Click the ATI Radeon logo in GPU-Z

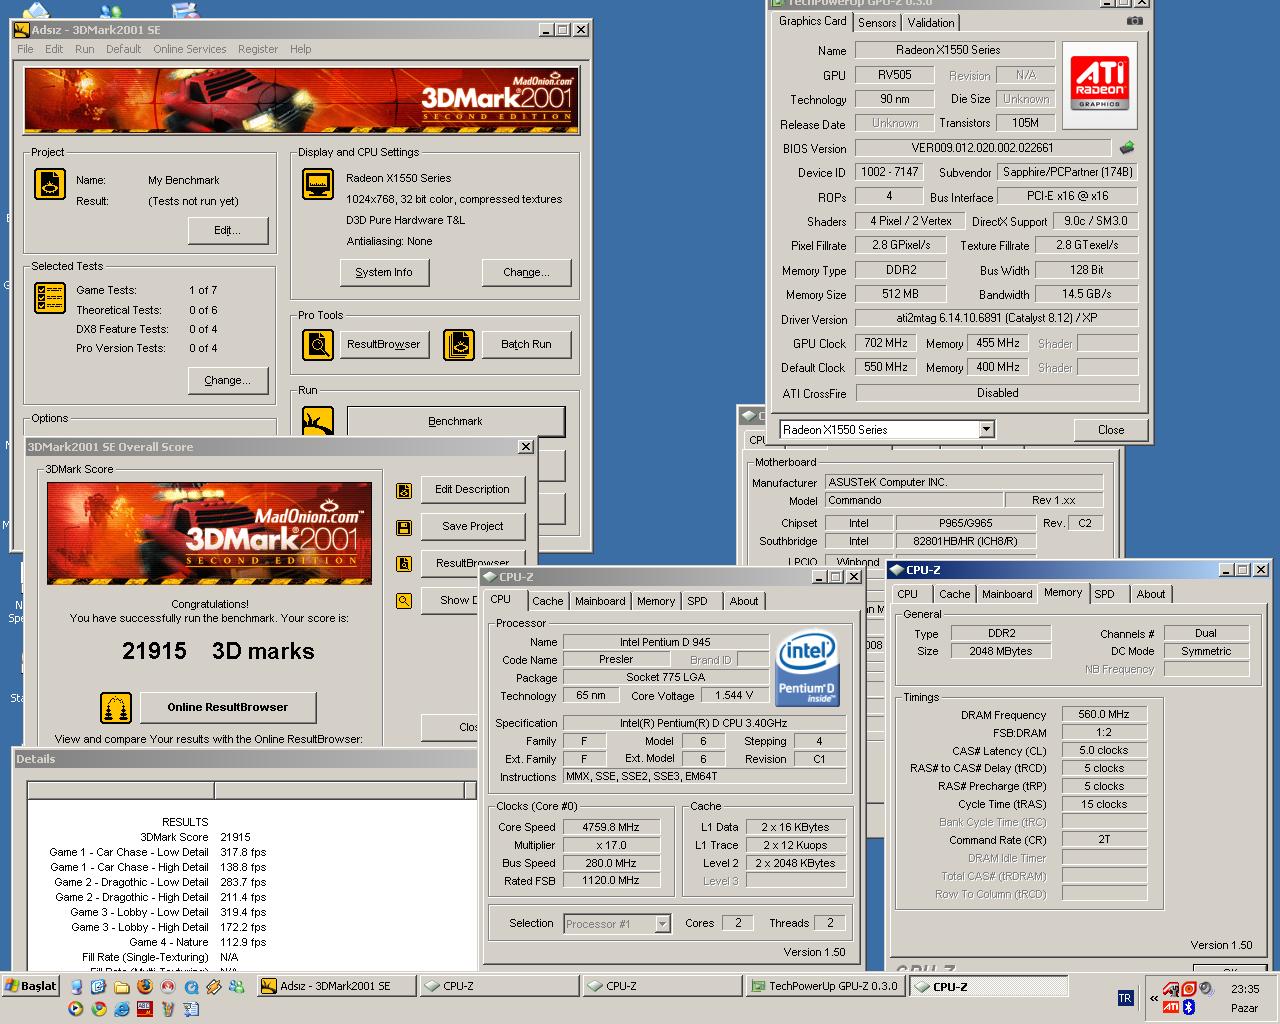tap(1099, 85)
